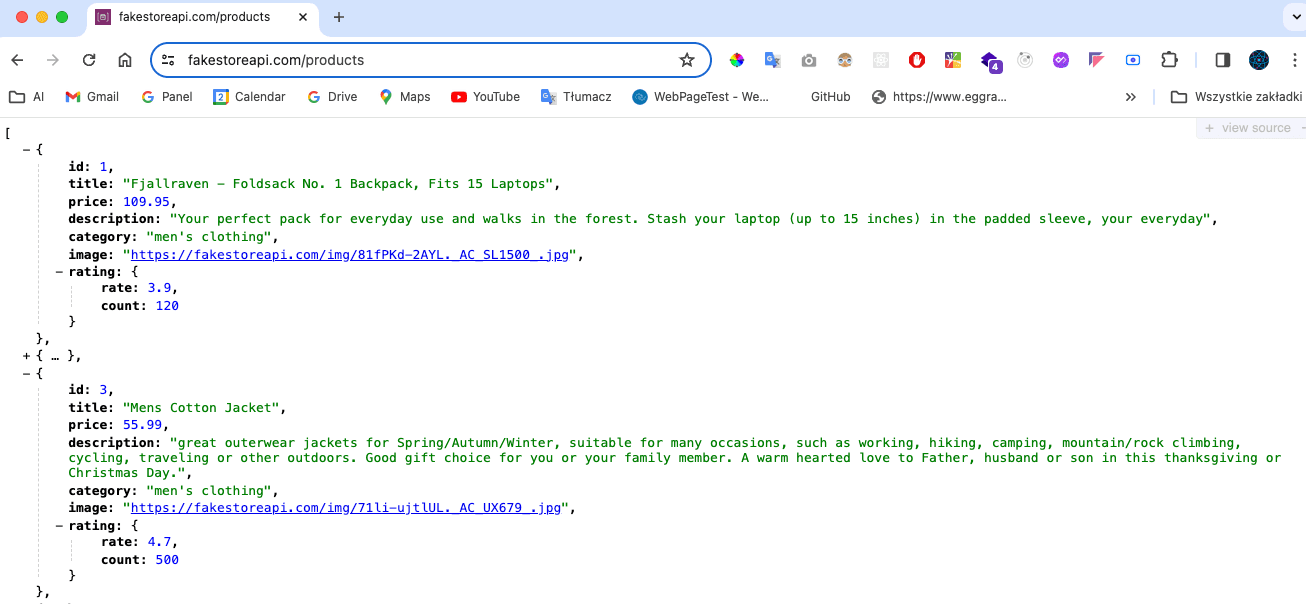Go back using the browser back arrow

[x=17, y=60]
